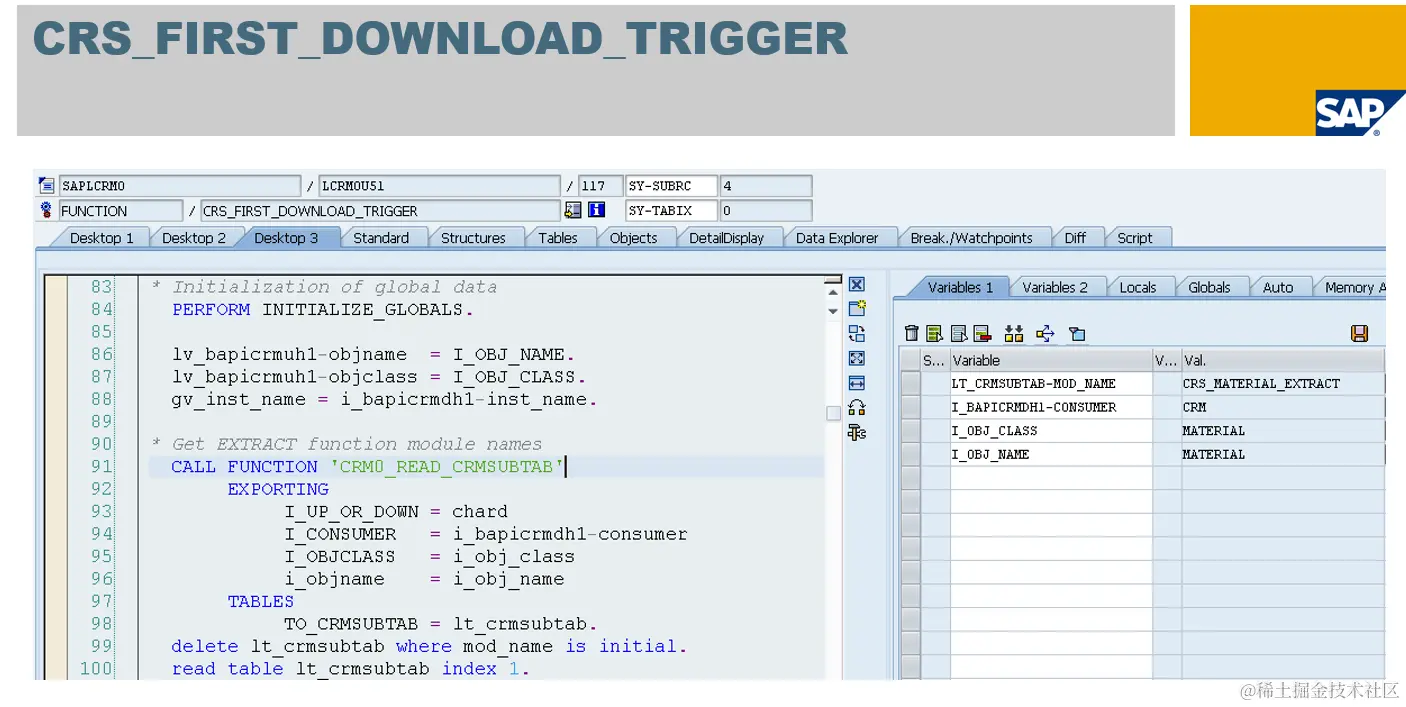Click the blue branching arrows icon
Image resolution: width=1406 pixels, height=707 pixels.
point(1046,334)
